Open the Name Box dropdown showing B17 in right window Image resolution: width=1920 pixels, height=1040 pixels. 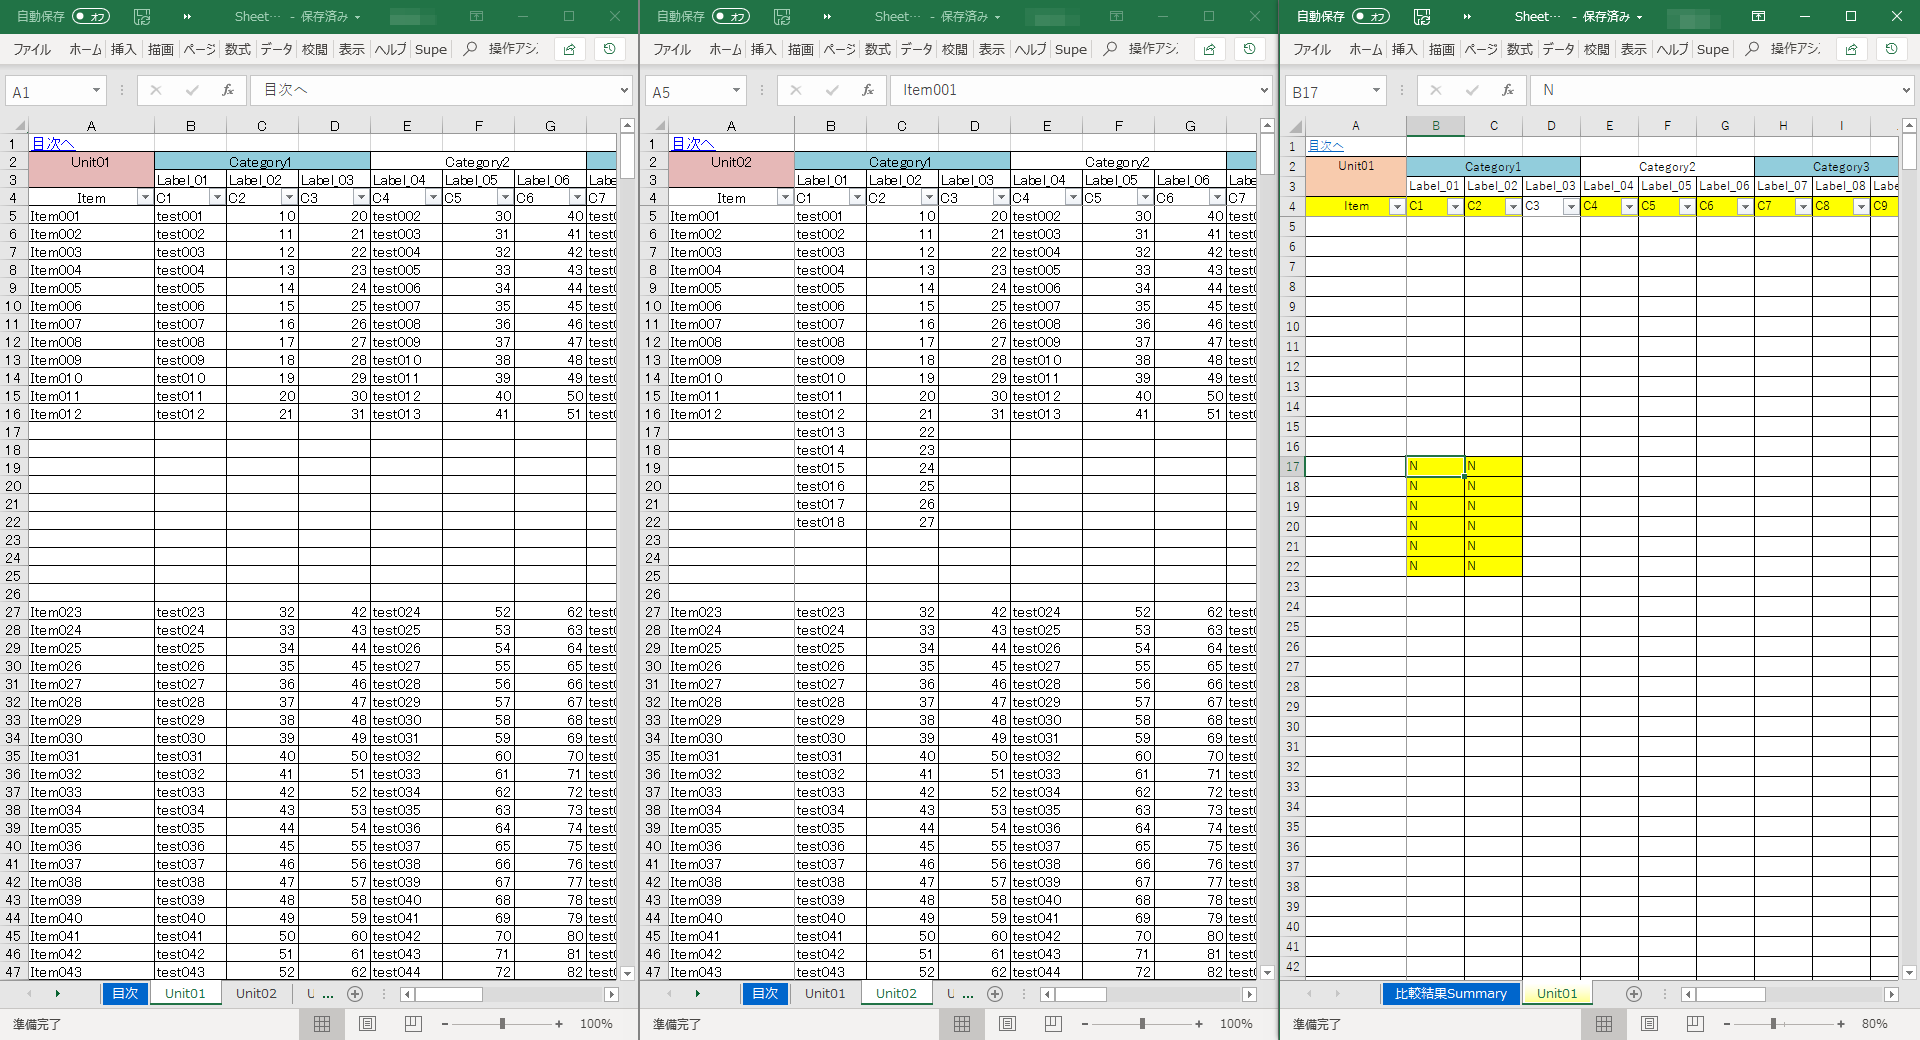coord(1376,91)
